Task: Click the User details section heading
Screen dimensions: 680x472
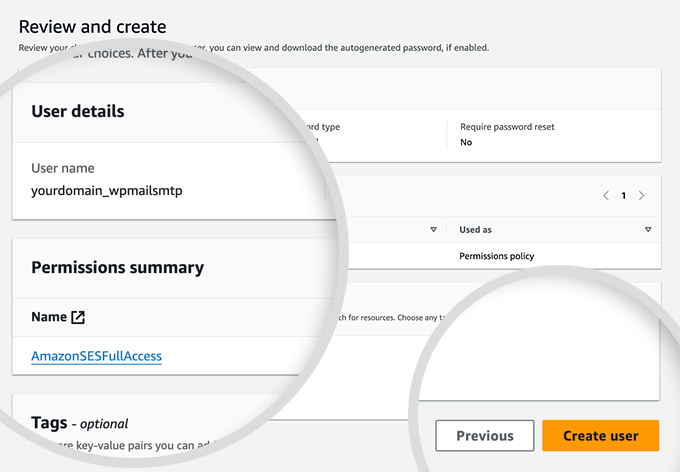Action: click(78, 111)
